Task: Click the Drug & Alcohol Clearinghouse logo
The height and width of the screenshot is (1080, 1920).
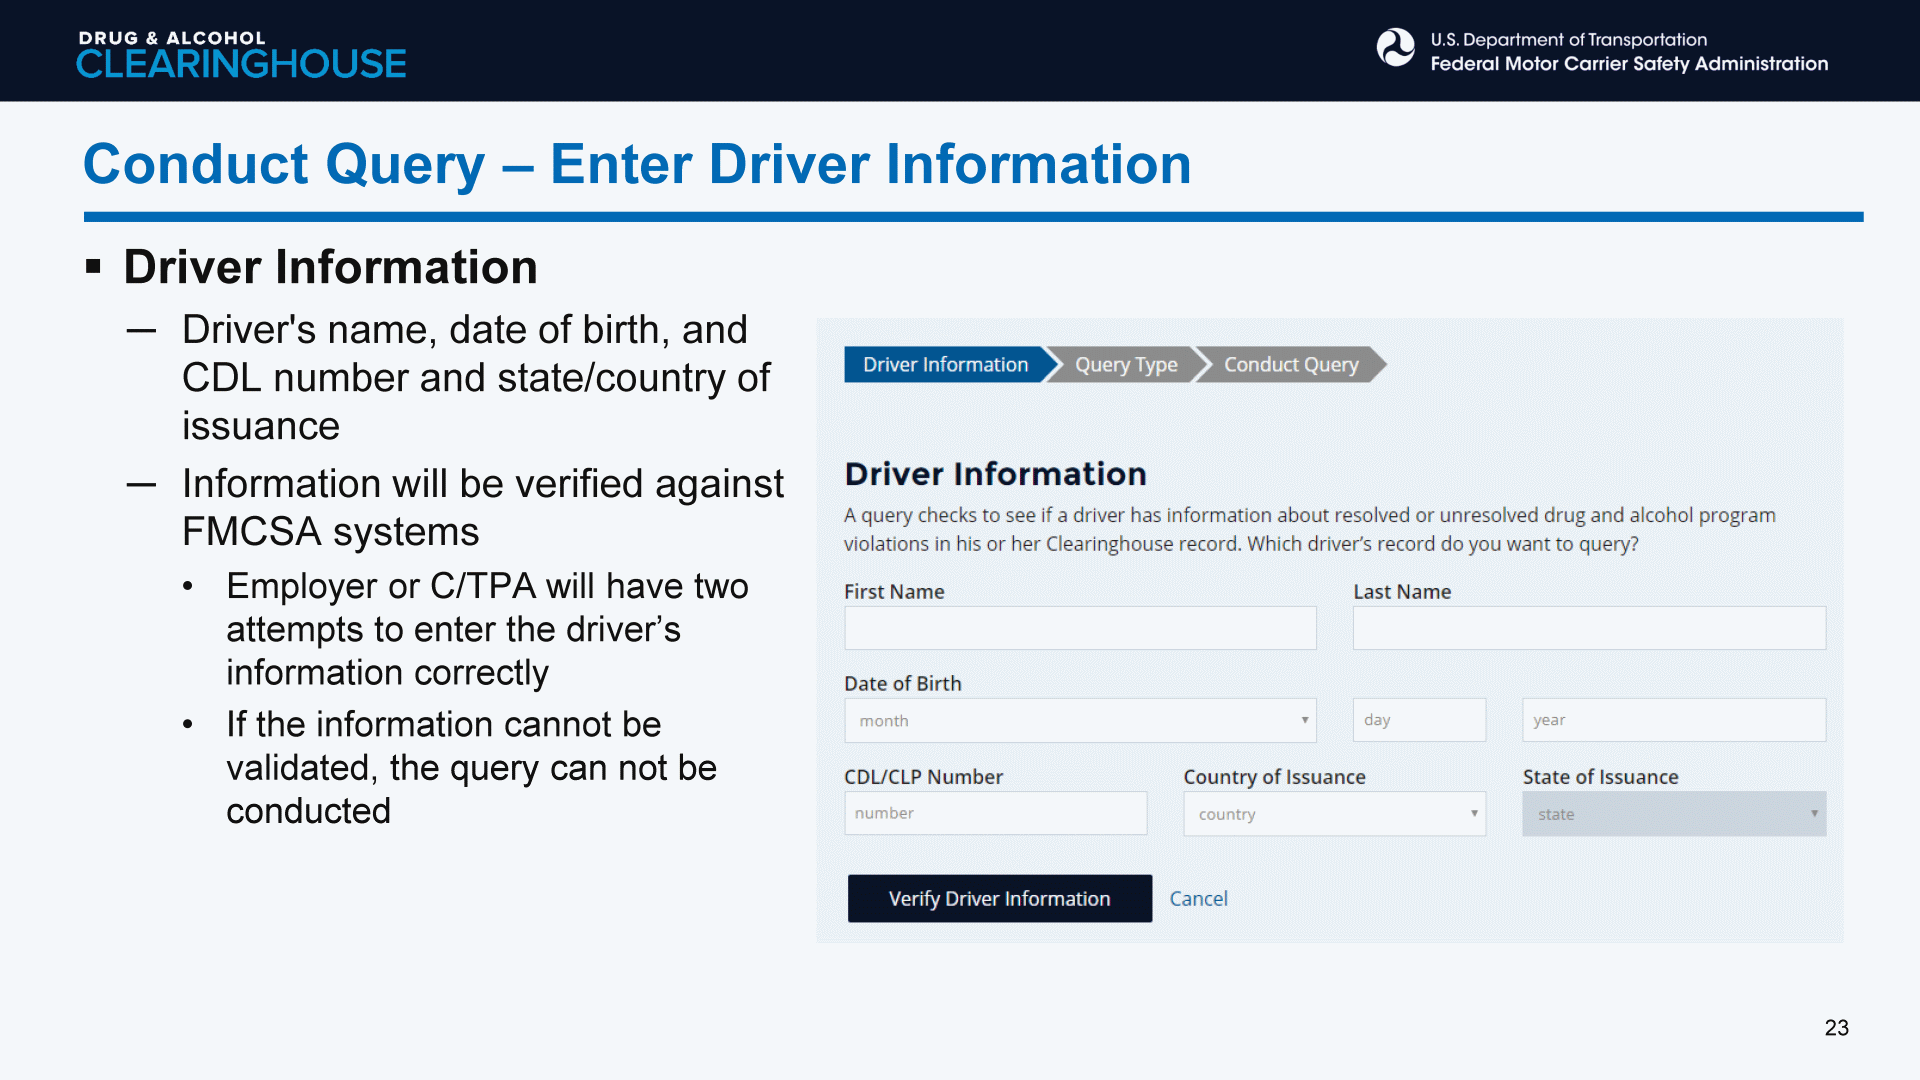Action: [241, 53]
